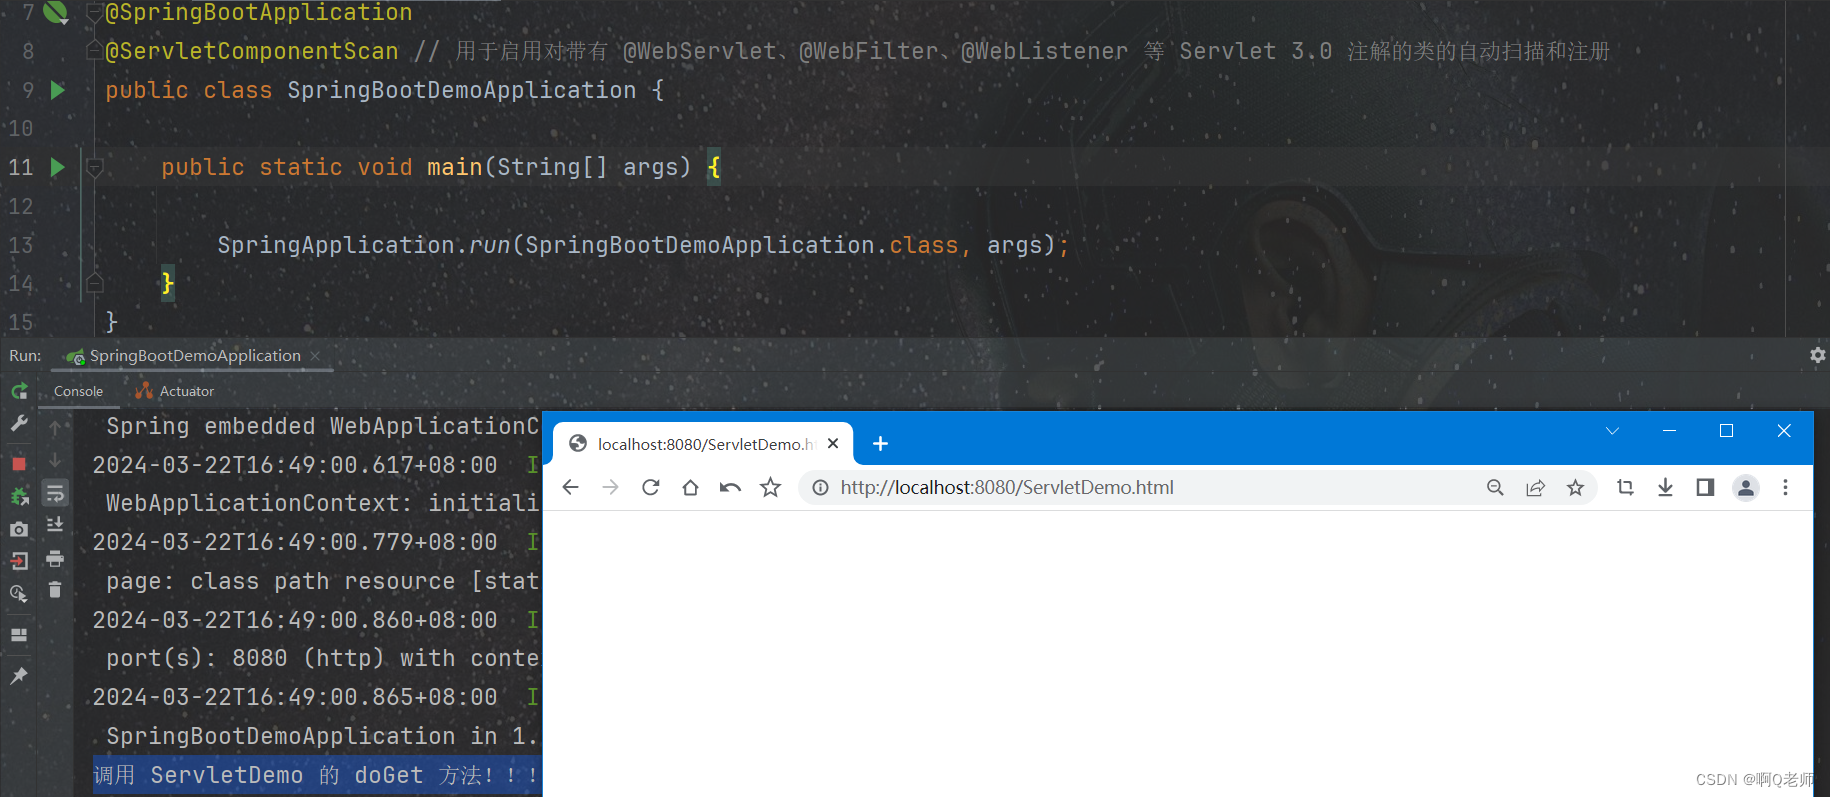Rerun SpringBootDemoApplication with the green rerun icon

19,391
